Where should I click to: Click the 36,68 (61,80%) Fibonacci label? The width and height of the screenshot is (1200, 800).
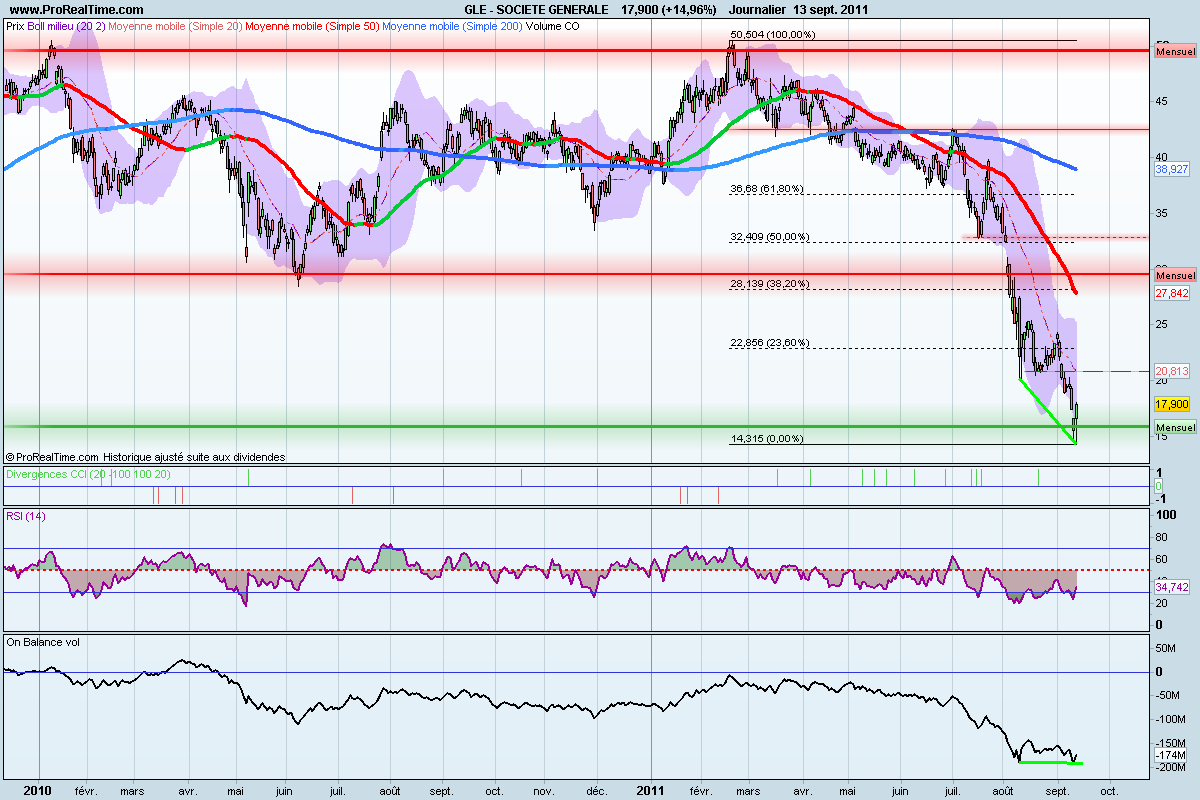point(767,188)
